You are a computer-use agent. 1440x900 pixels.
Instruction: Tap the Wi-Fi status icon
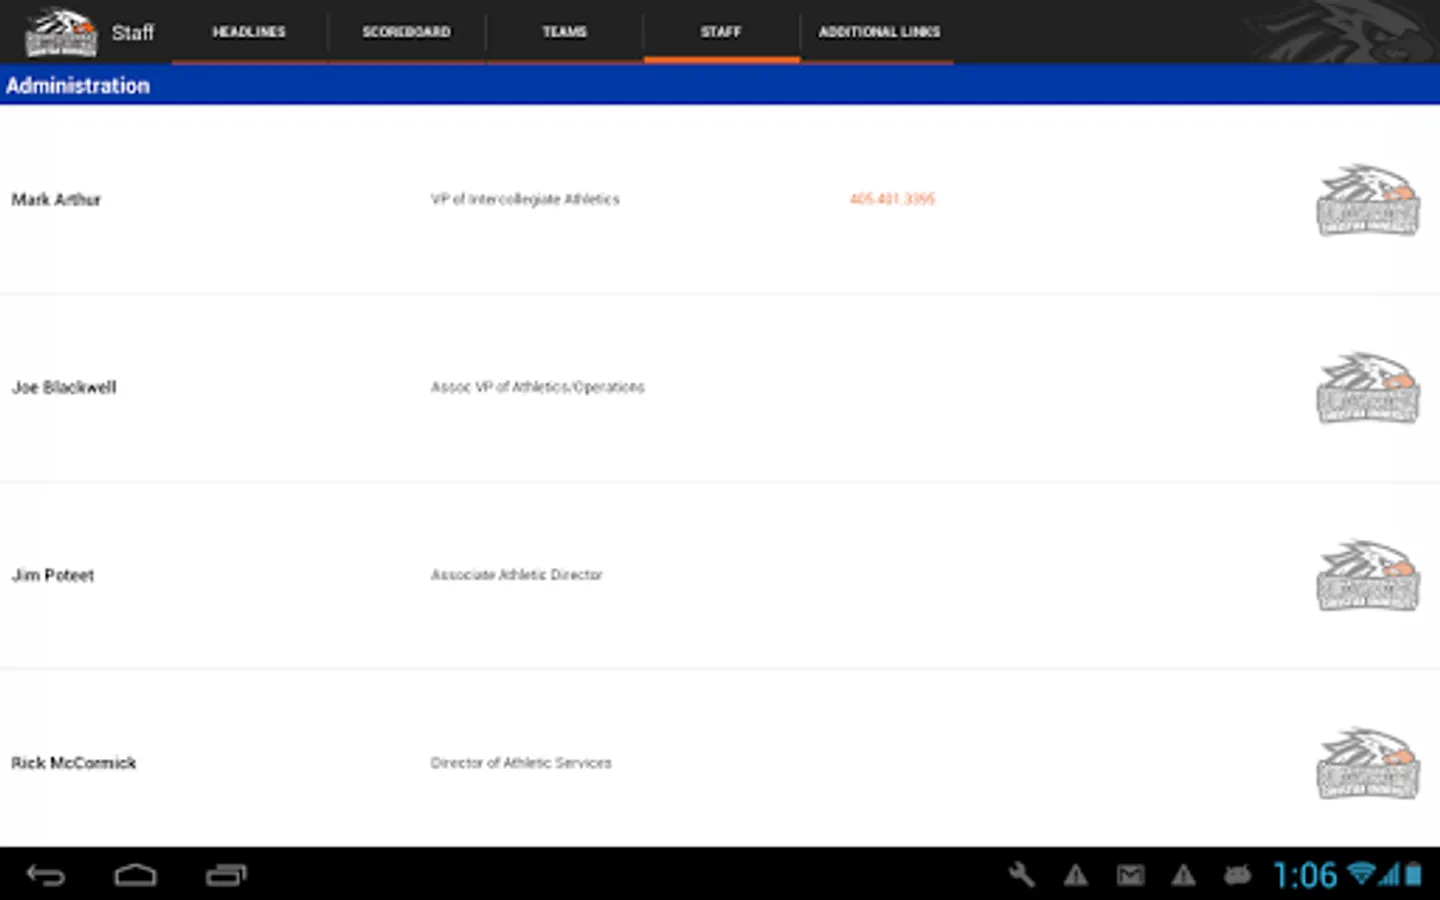[x=1361, y=874]
